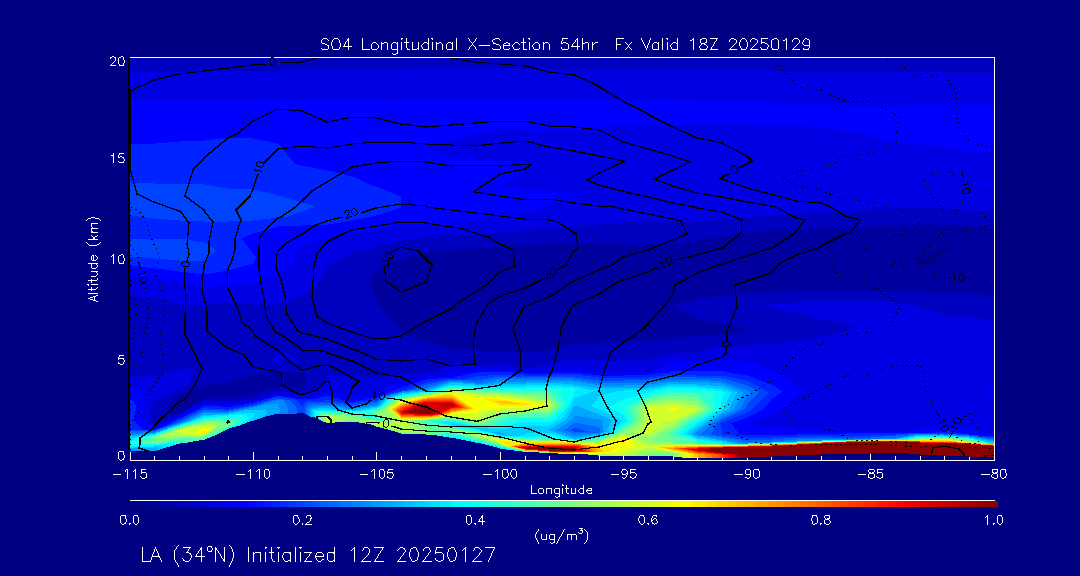1080x576 pixels.
Task: Click the '(ug/m³)' units label
Action: pos(561,536)
